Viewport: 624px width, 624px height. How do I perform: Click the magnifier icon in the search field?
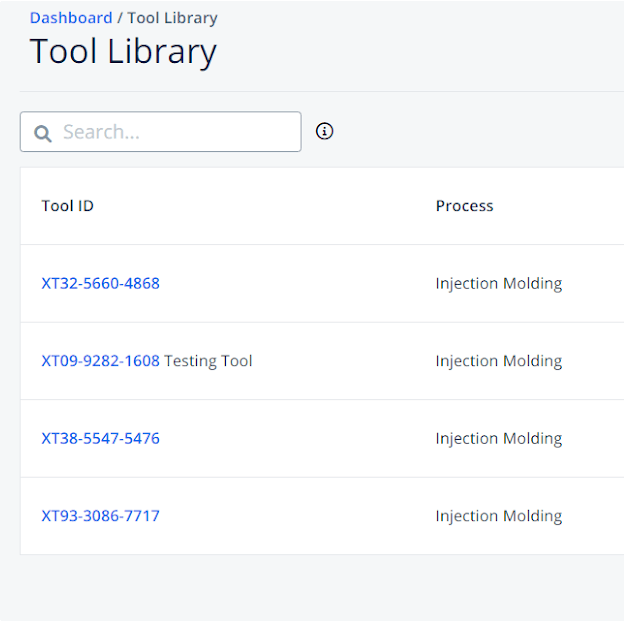click(x=43, y=133)
